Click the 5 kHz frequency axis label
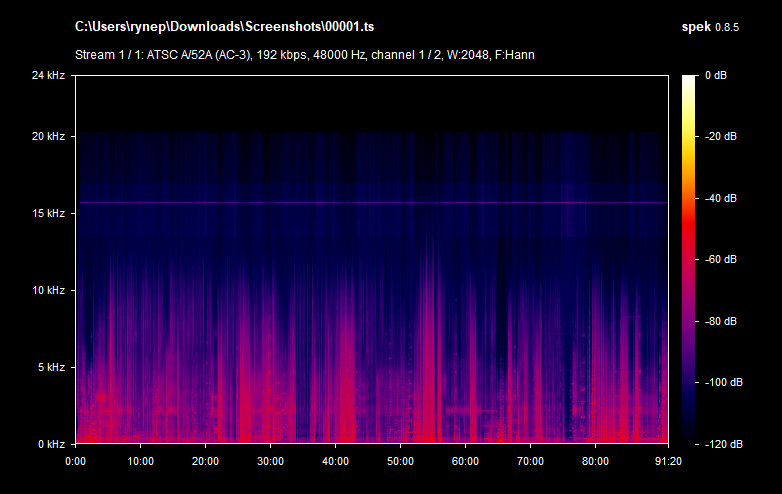 coord(50,367)
